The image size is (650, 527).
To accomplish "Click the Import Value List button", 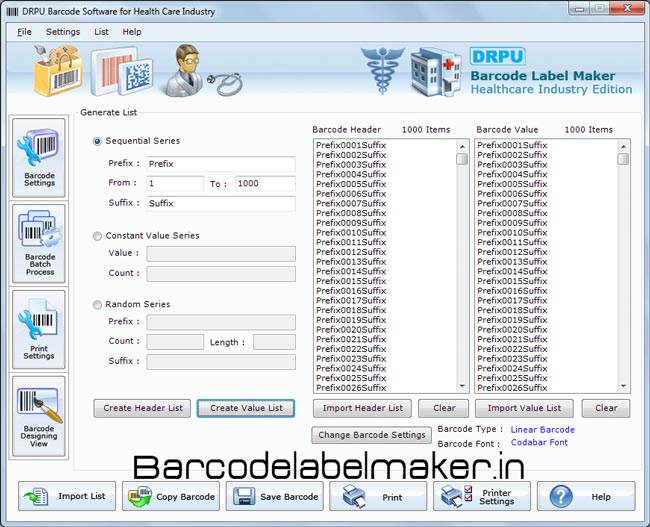I will click(x=524, y=408).
